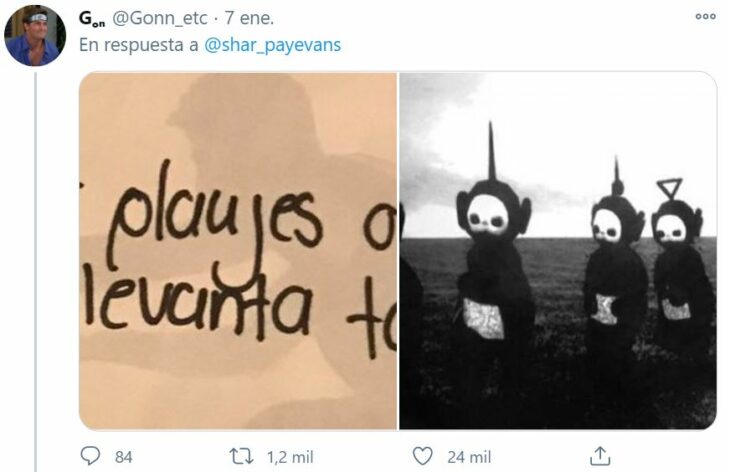Open the @shar_payevans mention link
This screenshot has width=730, height=472.
(x=273, y=45)
